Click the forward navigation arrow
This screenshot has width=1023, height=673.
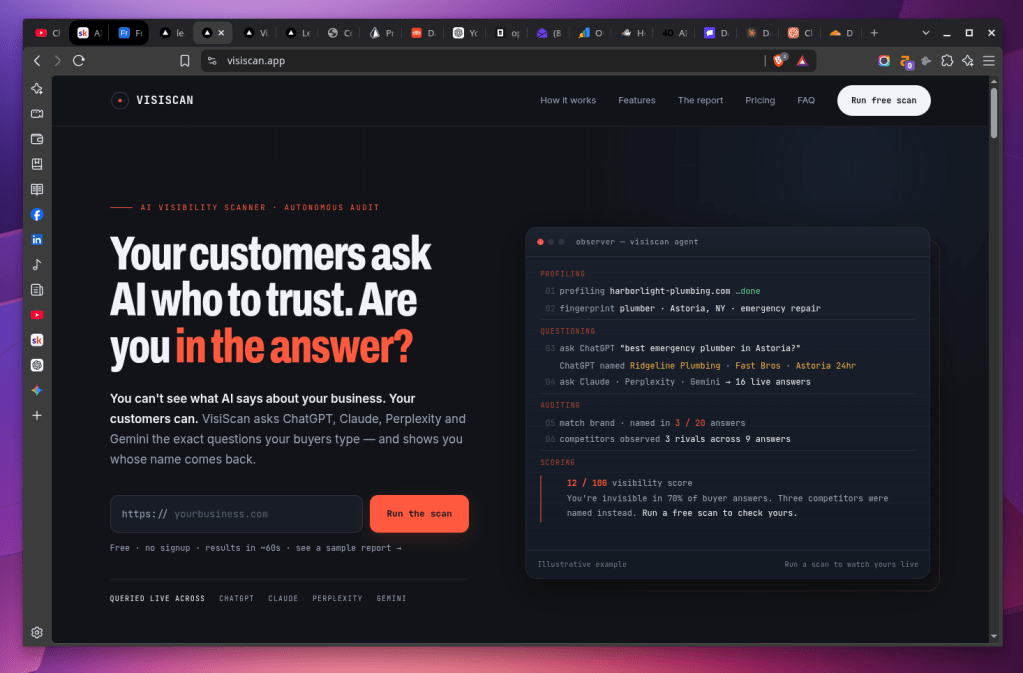(57, 61)
